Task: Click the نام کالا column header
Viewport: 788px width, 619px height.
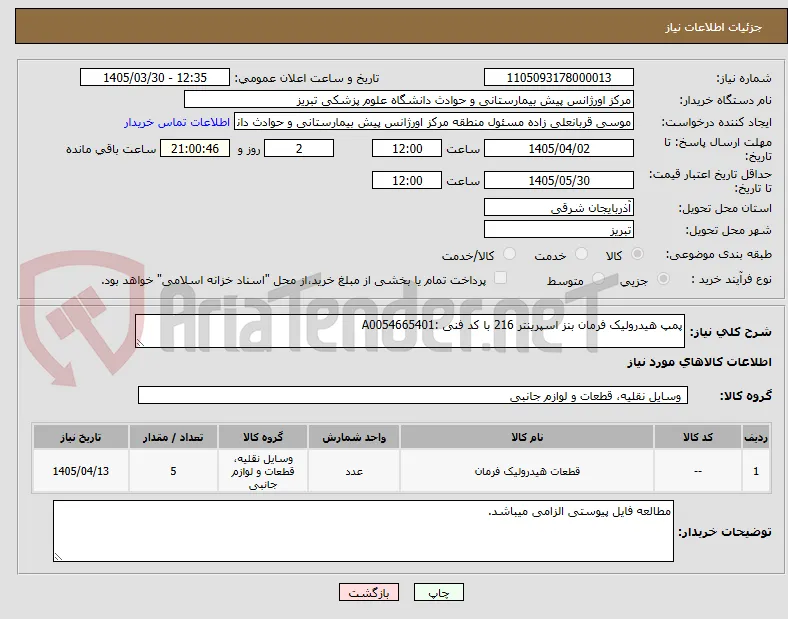Action: coord(527,437)
